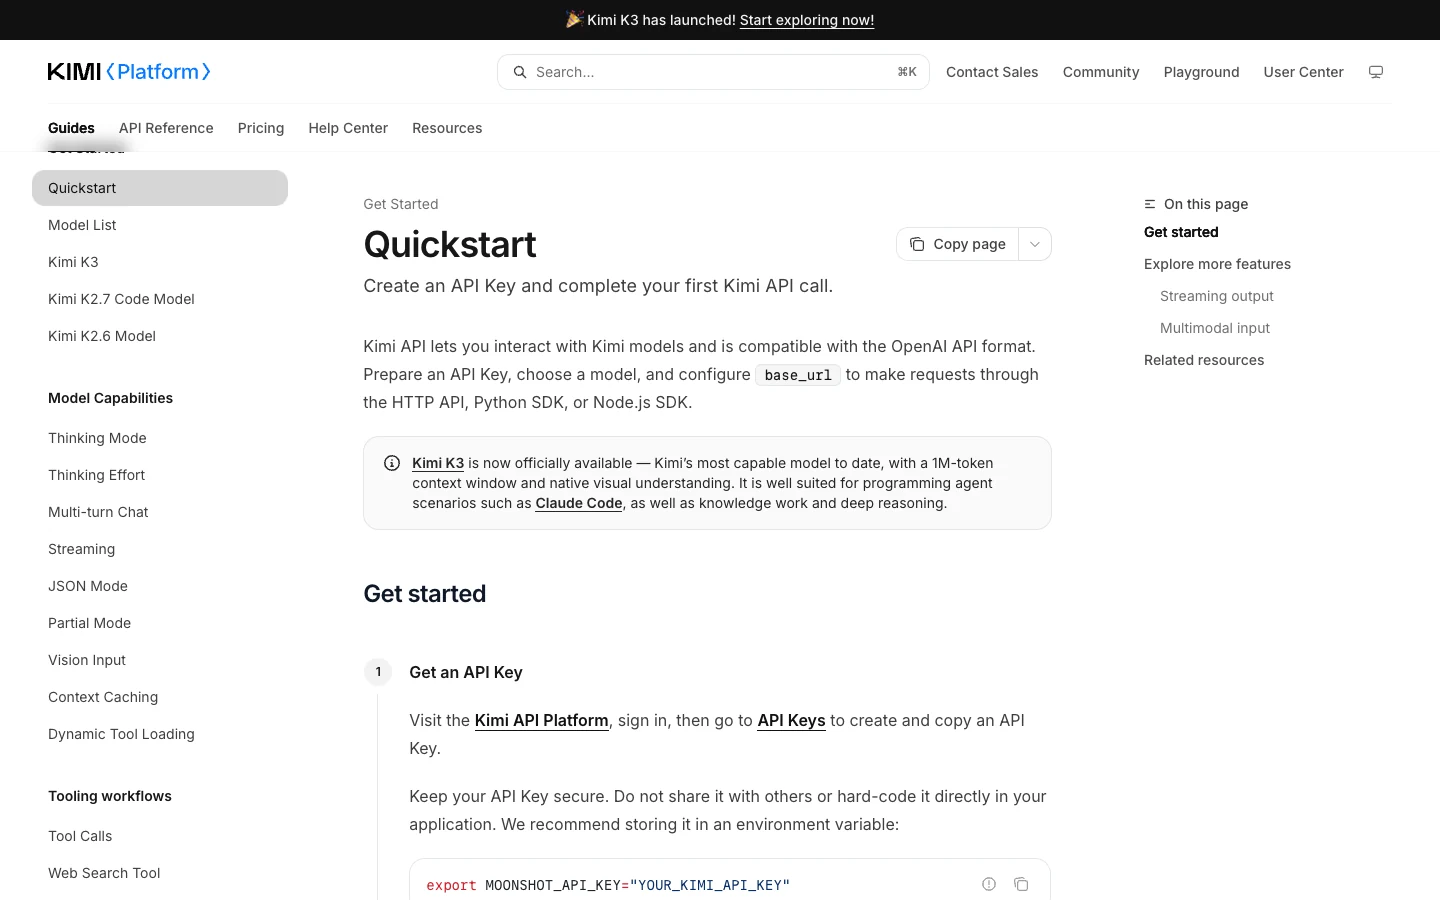1440x900 pixels.
Task: Select Quickstart in the sidebar
Action: 160,188
